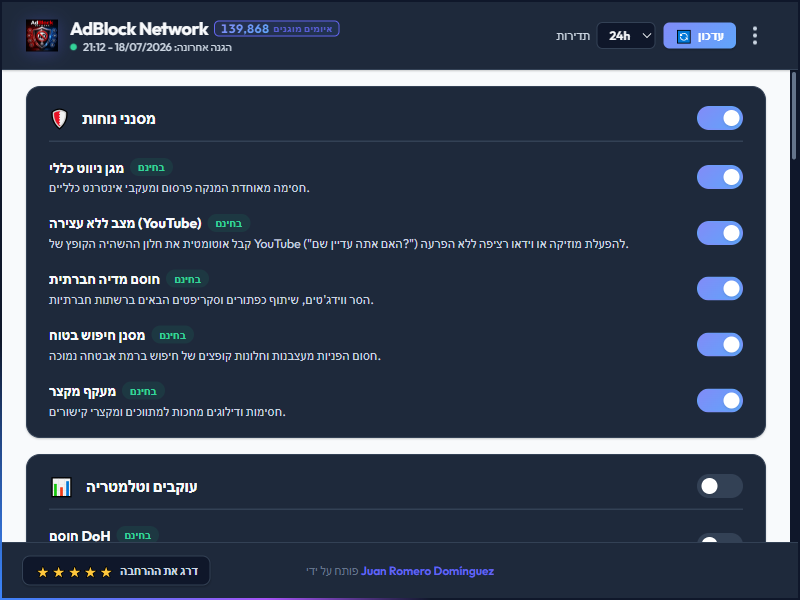Turn off מצב ללא עצירה (YouTube) toggle
The image size is (800, 600).
(719, 233)
